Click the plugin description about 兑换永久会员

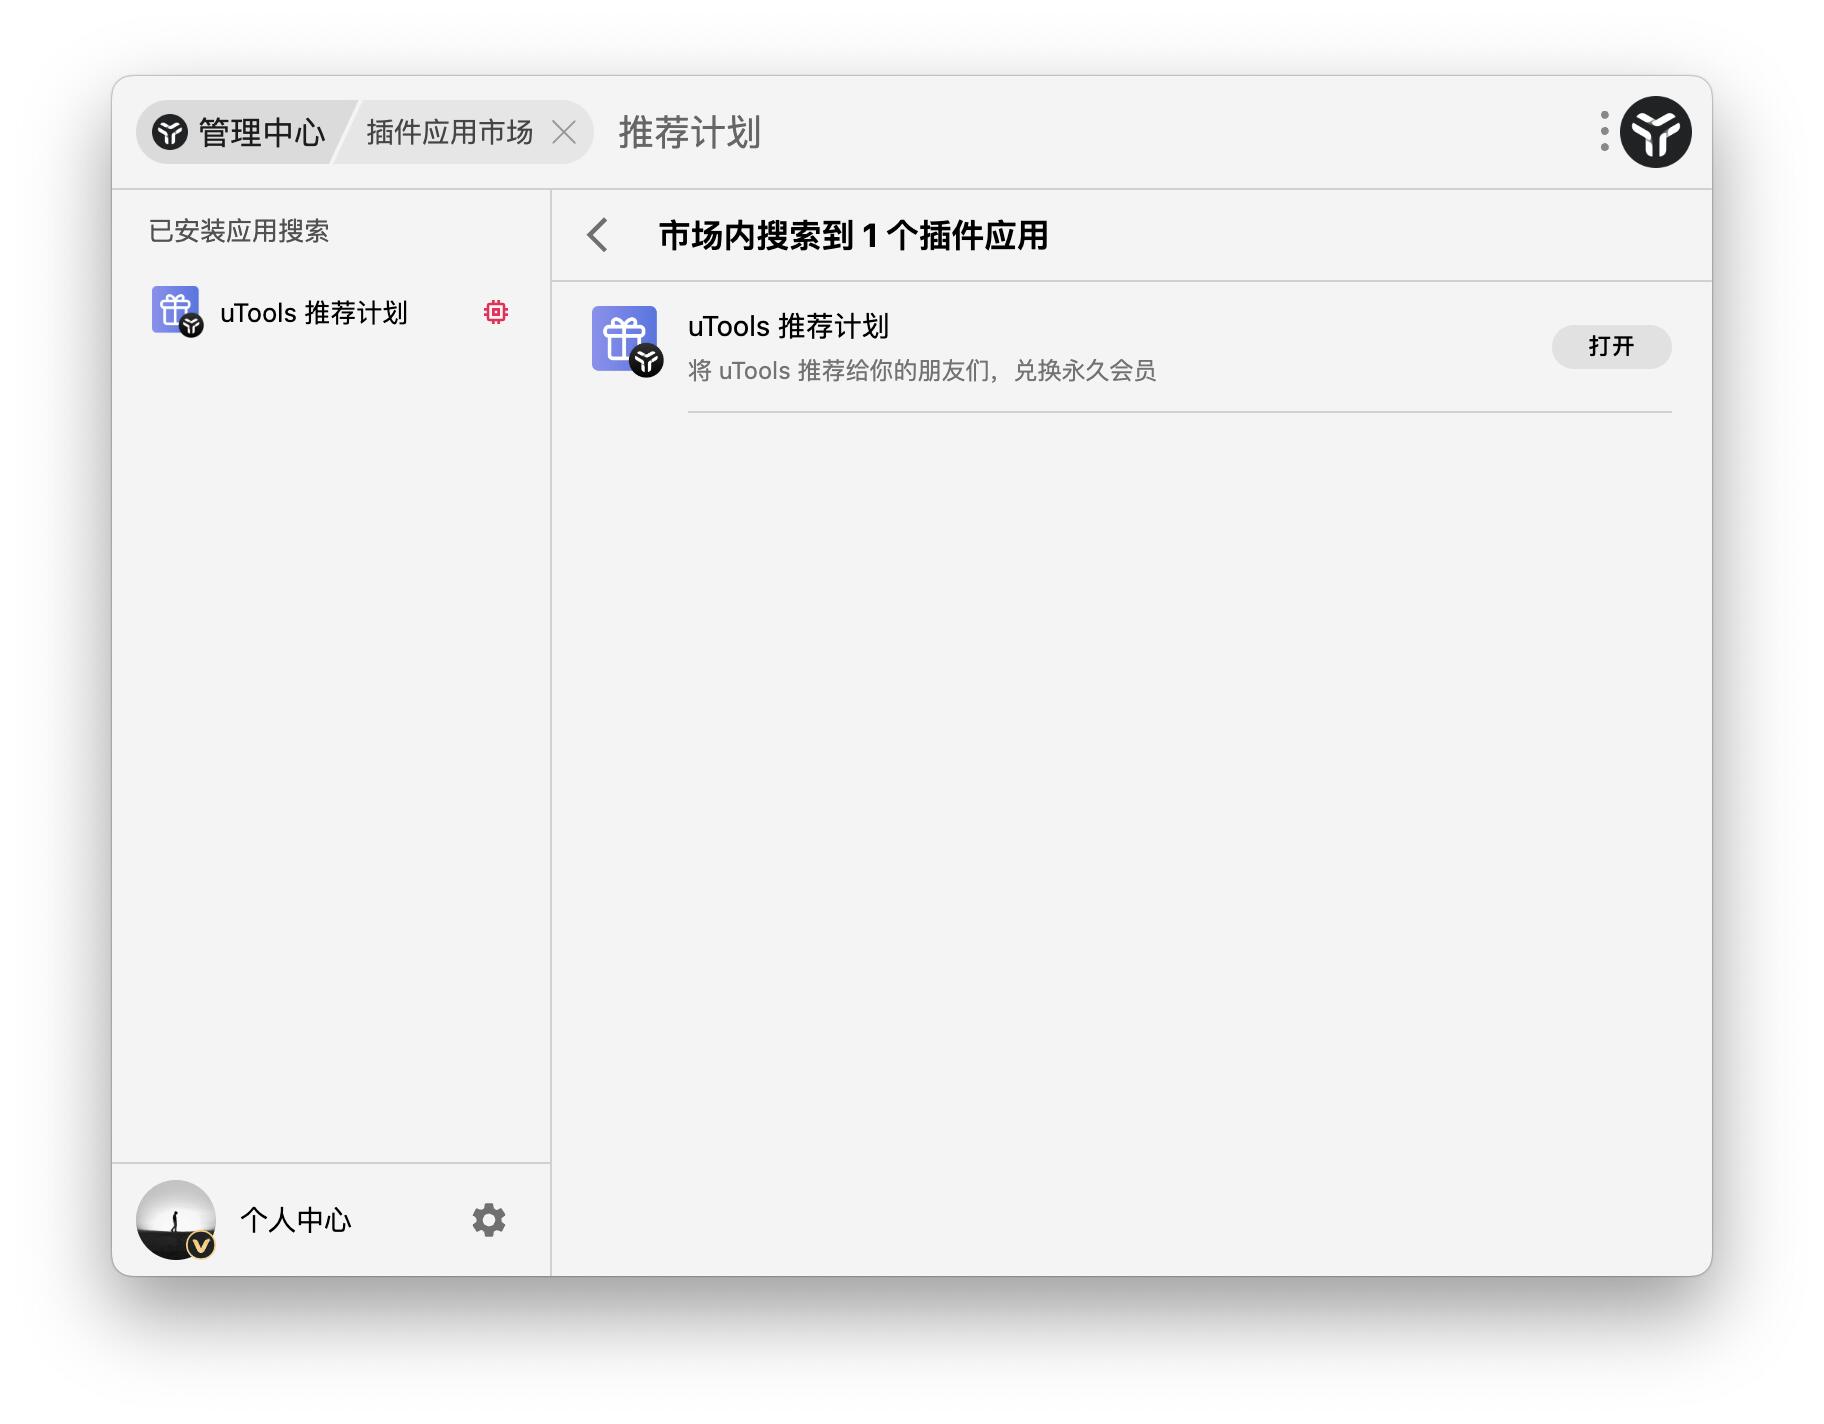click(x=921, y=371)
